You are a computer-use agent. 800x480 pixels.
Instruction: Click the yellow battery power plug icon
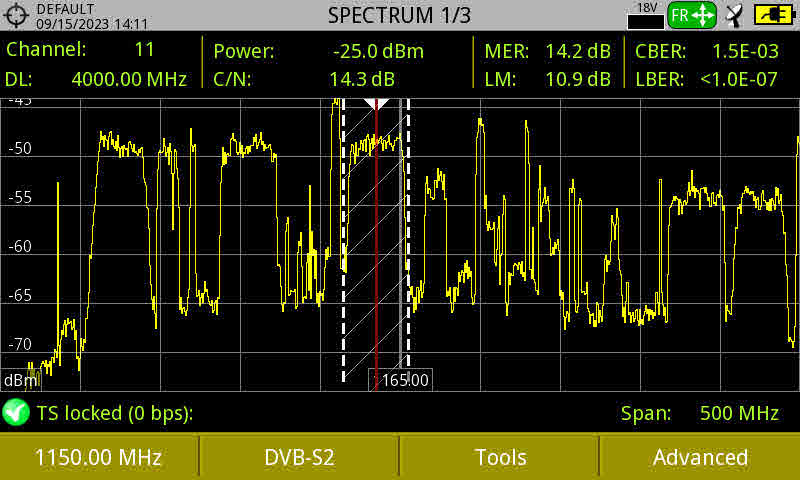774,15
